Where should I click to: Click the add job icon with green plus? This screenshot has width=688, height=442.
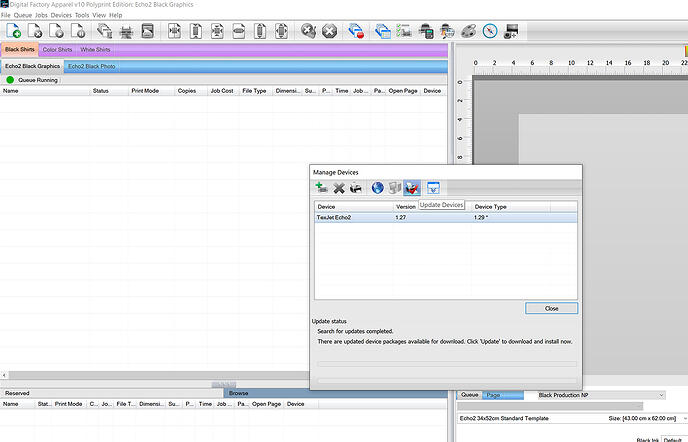pos(14,31)
